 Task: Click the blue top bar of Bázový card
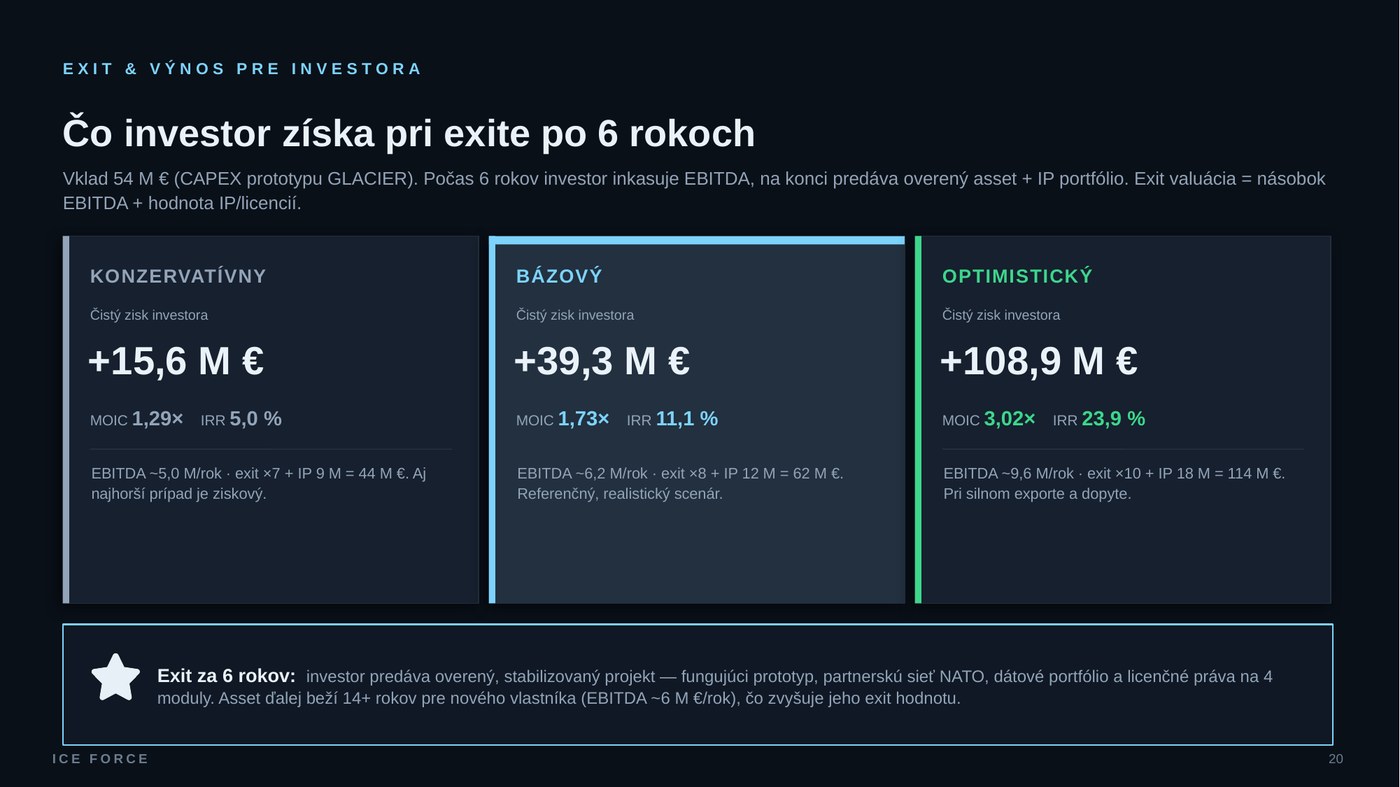697,240
